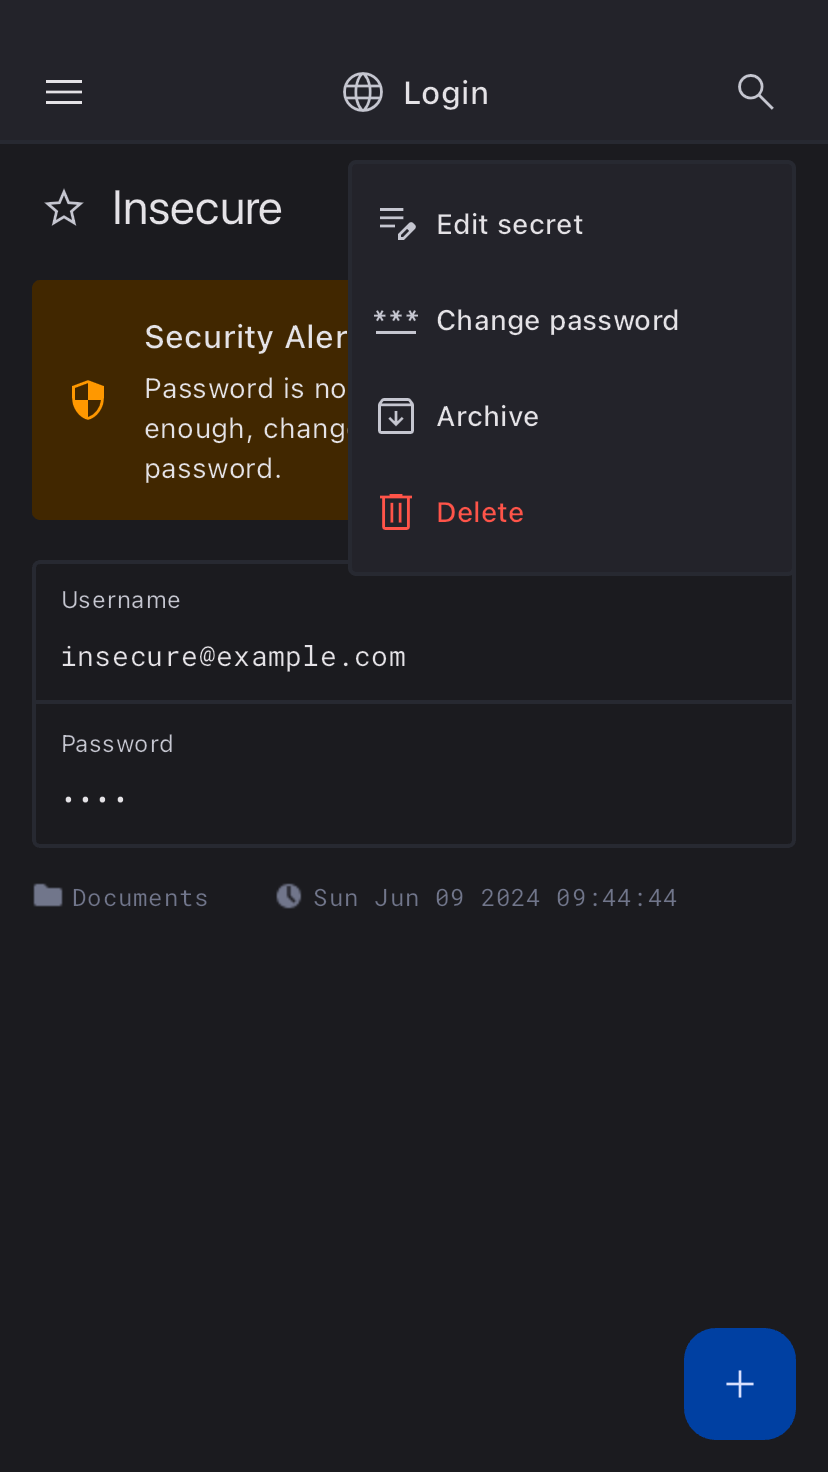Image resolution: width=828 pixels, height=1472 pixels.
Task: Click the Archive box icon
Action: point(396,416)
